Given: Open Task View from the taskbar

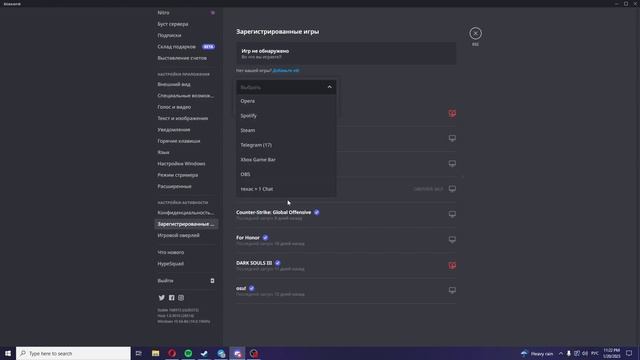Looking at the screenshot, I should [138, 353].
